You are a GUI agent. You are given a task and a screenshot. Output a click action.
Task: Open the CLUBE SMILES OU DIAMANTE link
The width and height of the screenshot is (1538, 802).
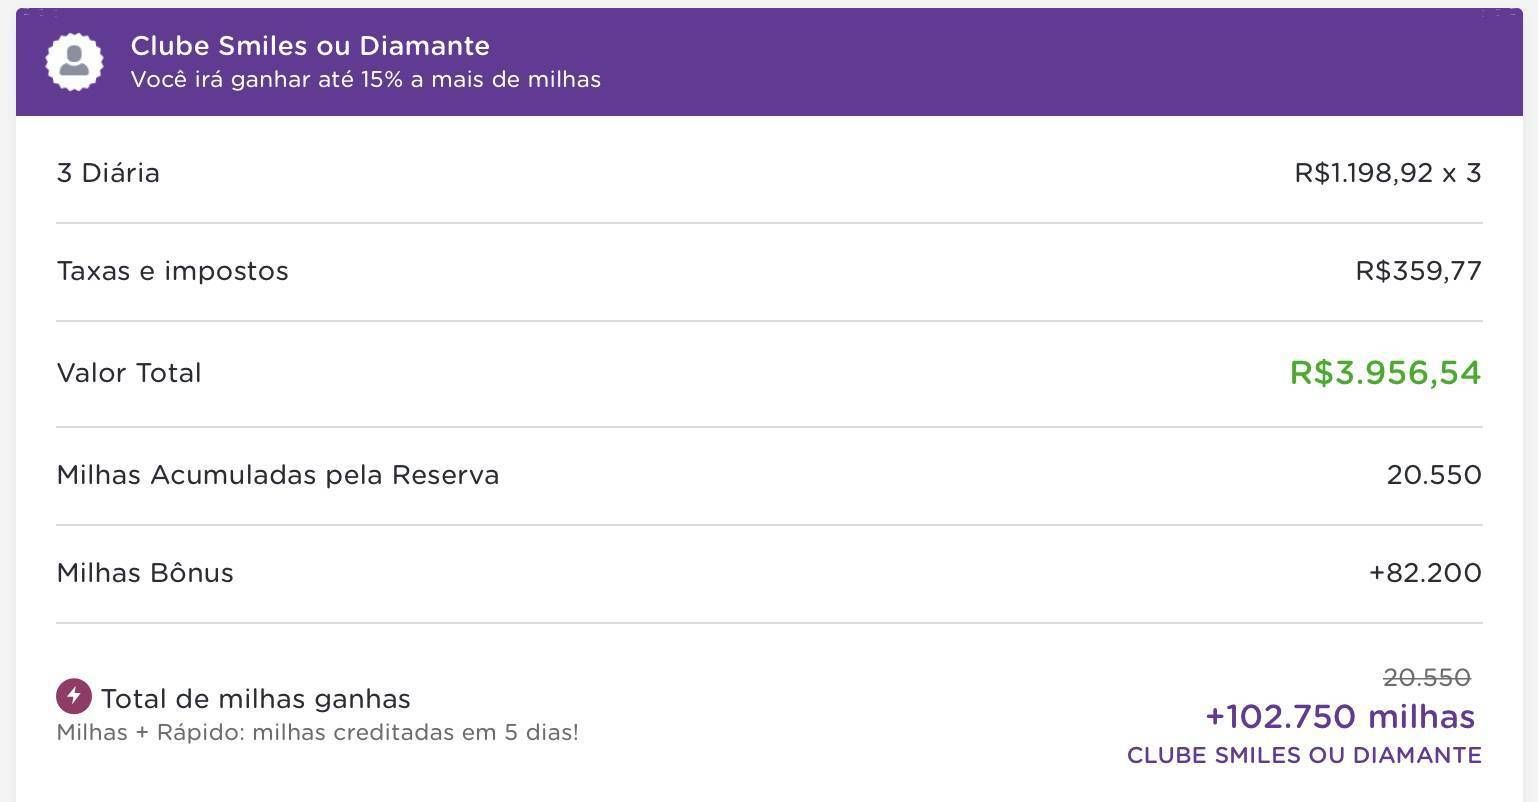1304,755
